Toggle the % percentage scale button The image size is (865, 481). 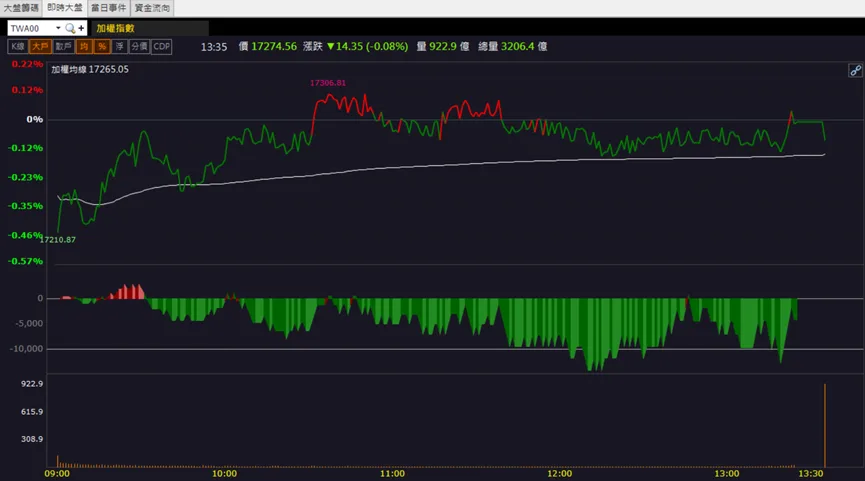point(102,46)
